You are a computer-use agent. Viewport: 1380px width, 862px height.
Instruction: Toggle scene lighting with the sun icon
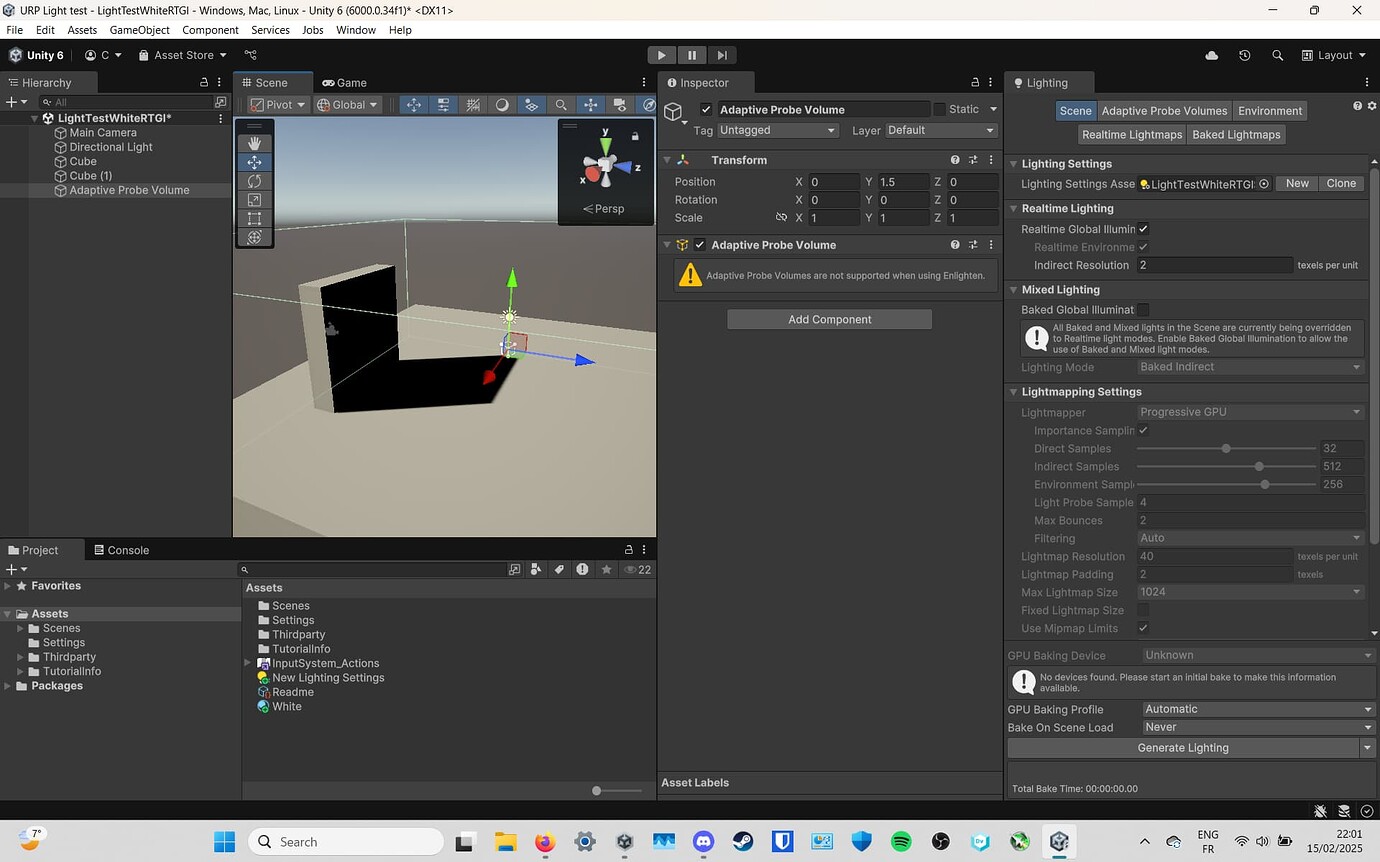tap(503, 104)
